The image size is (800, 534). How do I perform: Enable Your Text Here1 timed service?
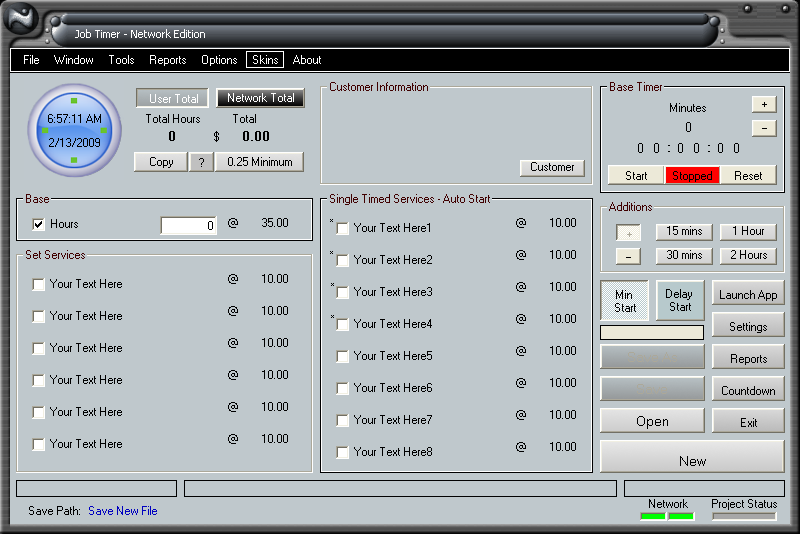click(342, 228)
